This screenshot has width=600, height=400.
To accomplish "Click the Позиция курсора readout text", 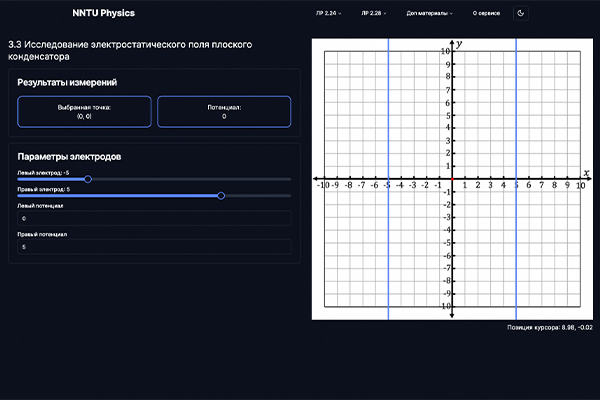I will coord(550,327).
